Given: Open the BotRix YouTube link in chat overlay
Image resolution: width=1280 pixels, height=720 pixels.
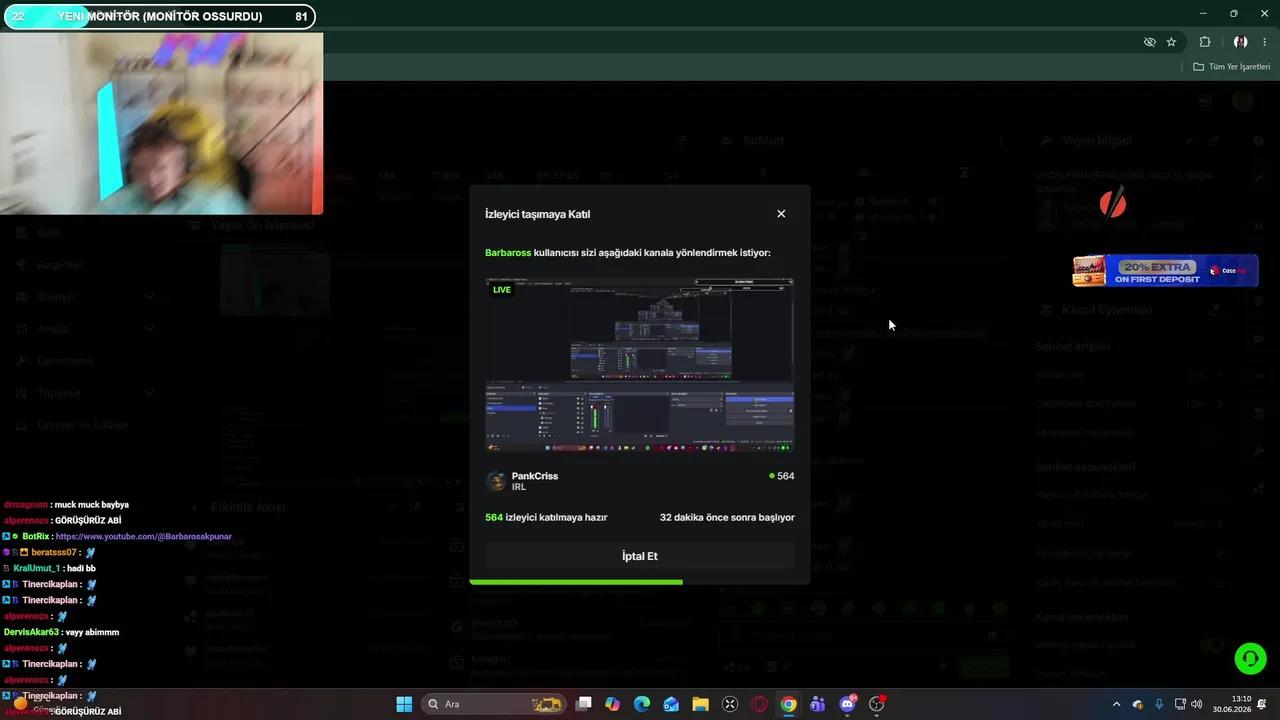Looking at the screenshot, I should point(143,537).
